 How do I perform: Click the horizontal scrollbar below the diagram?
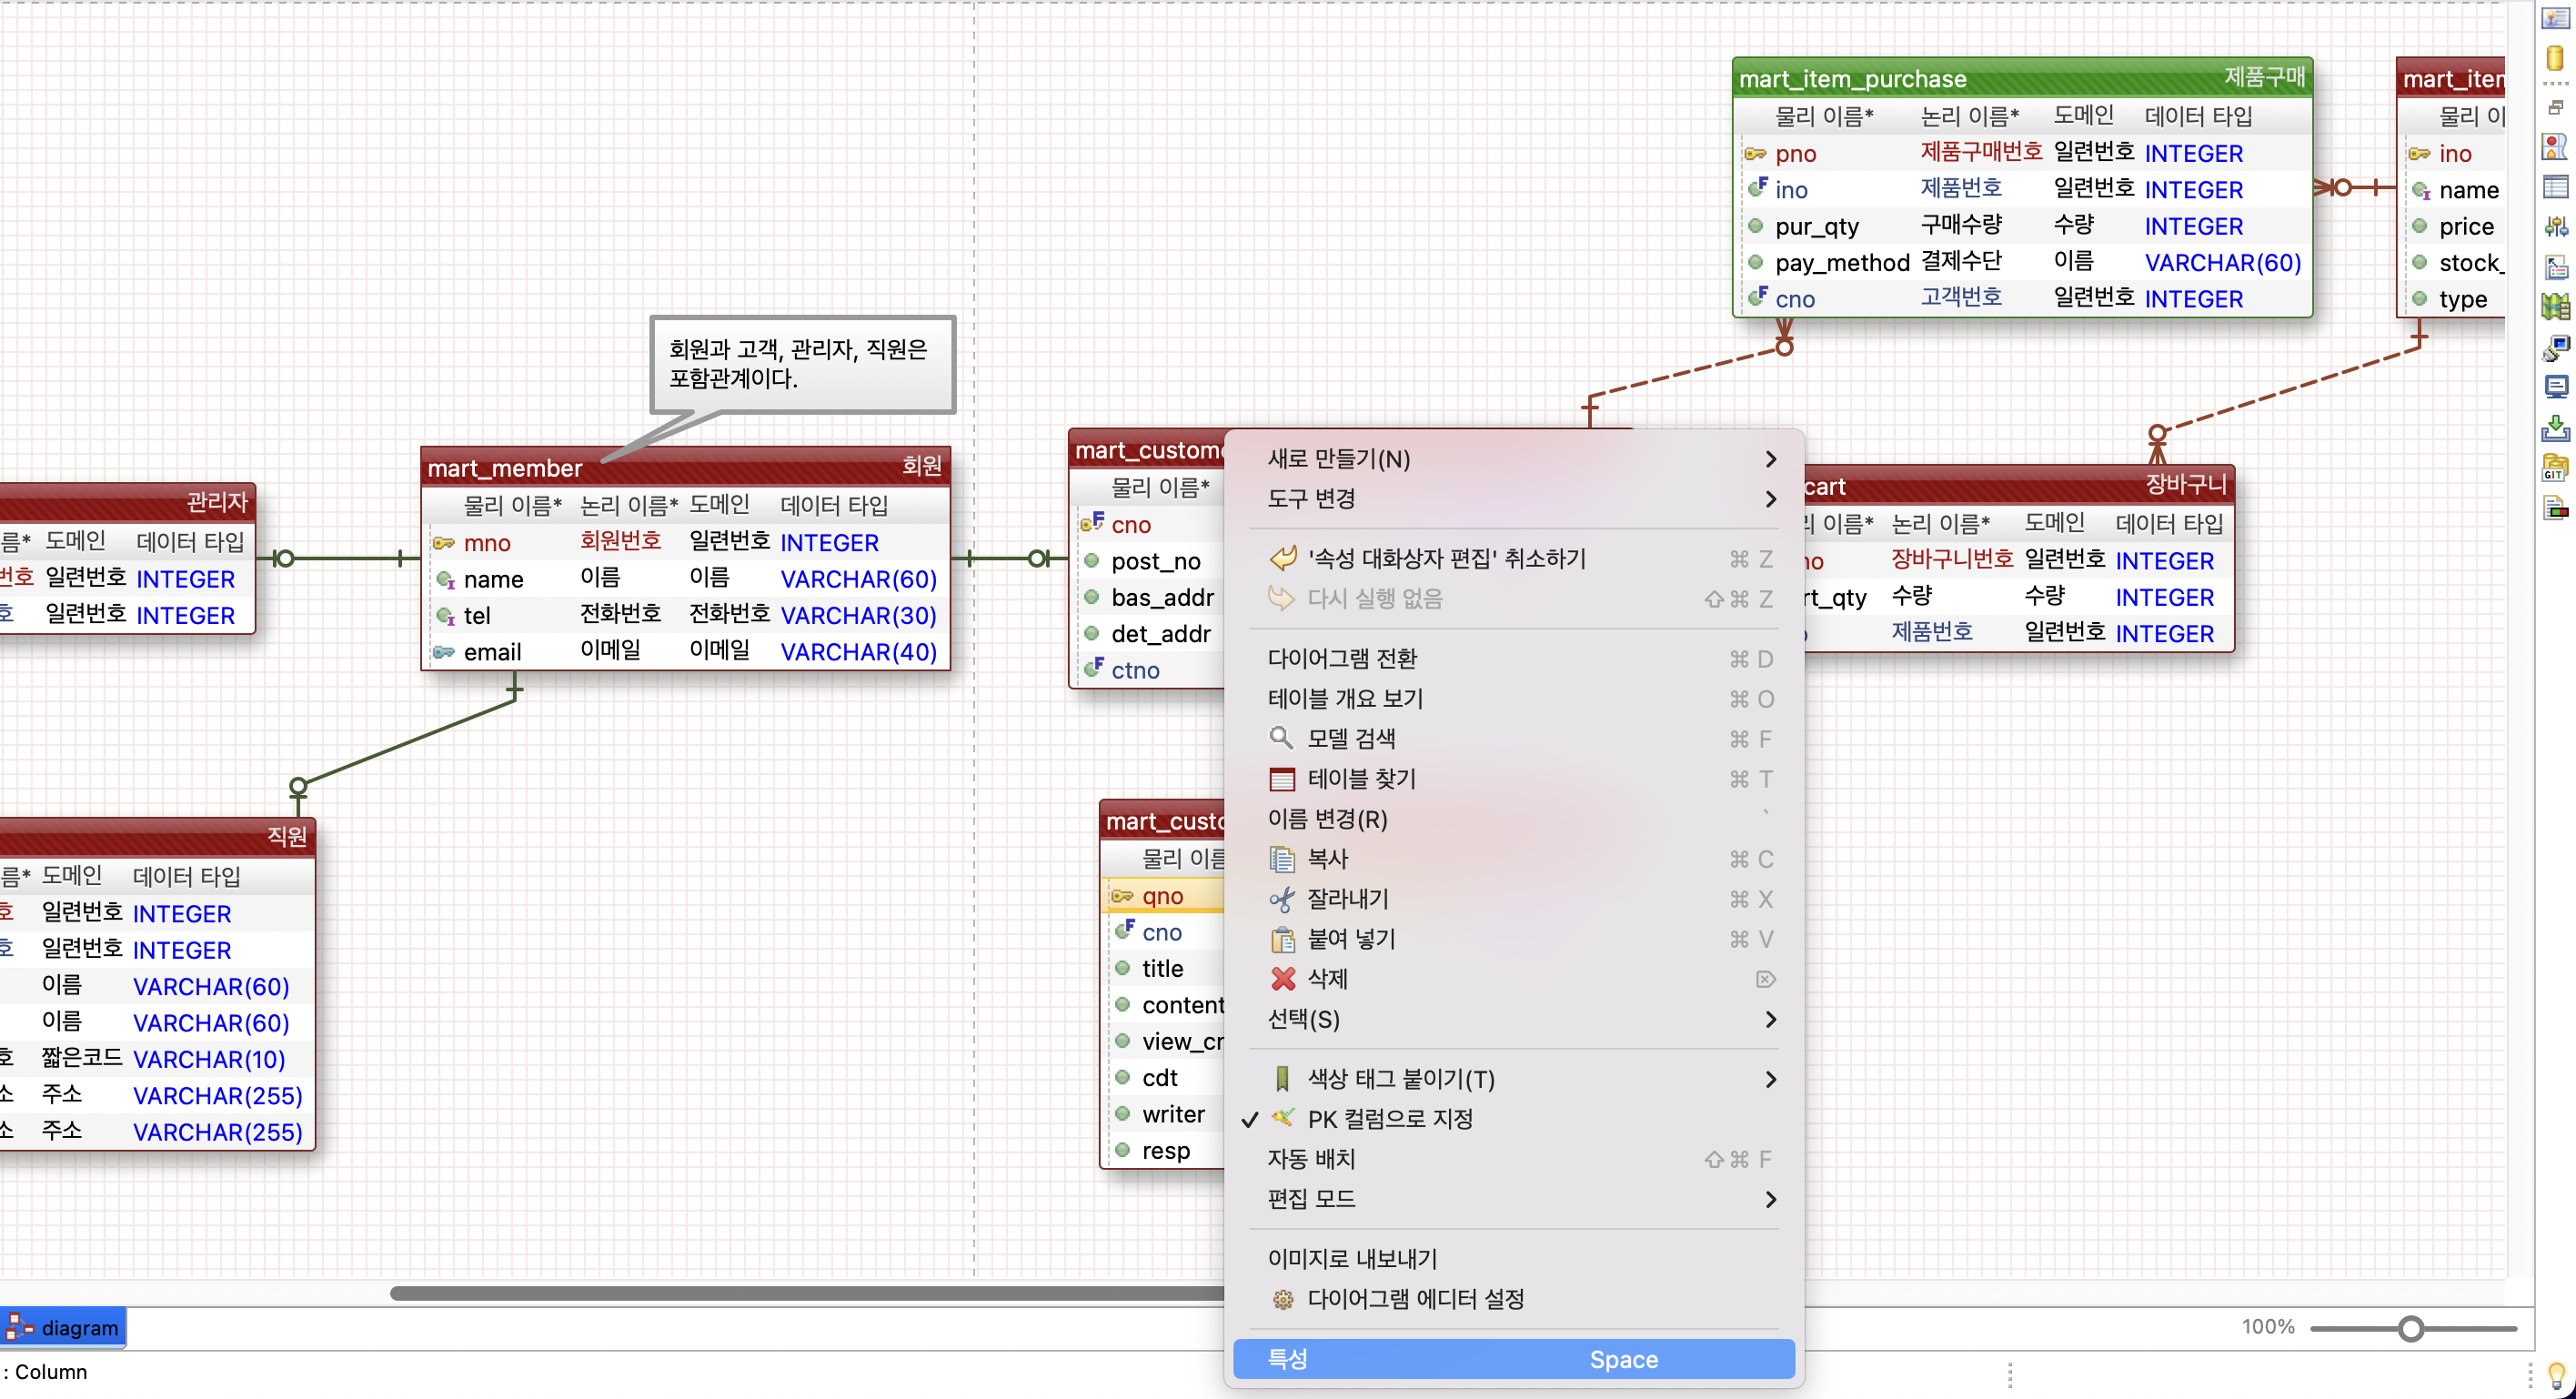coord(806,1293)
